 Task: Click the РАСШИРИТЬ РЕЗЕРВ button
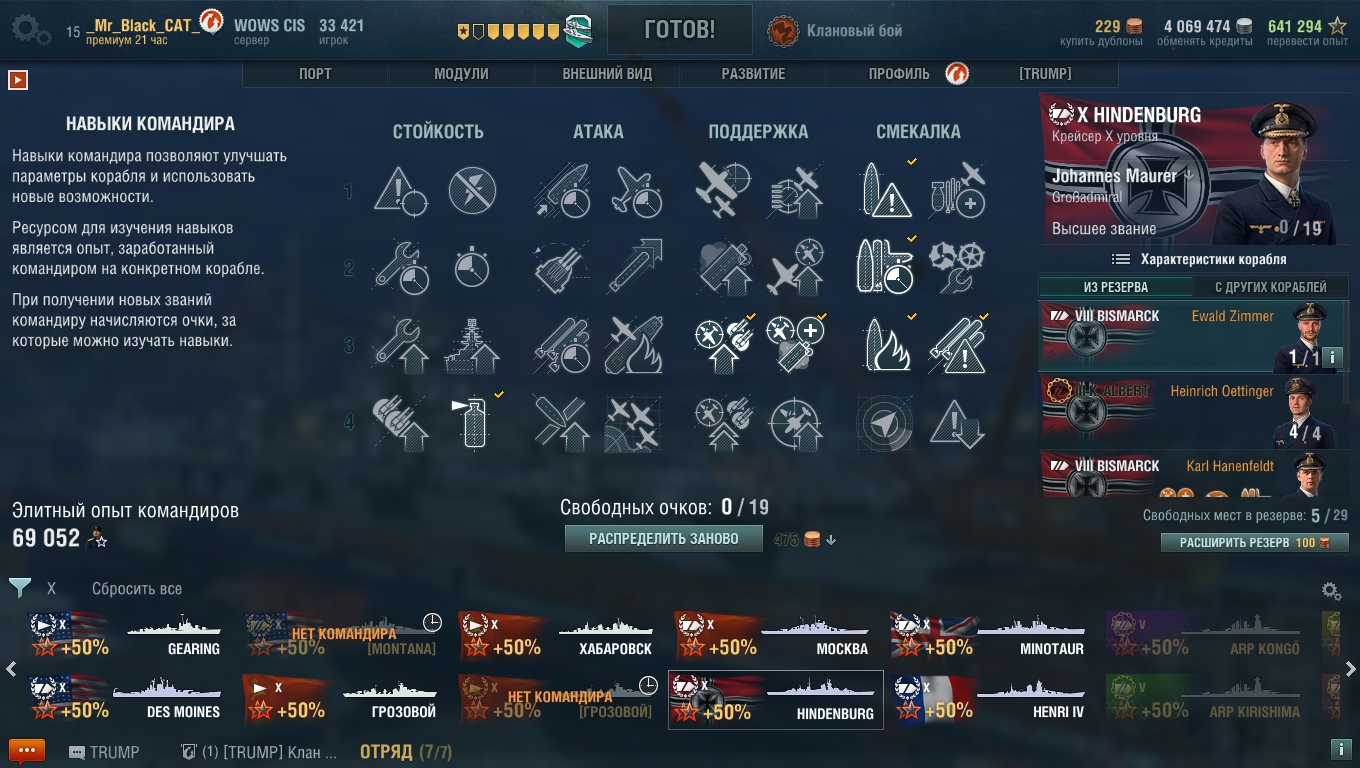1255,543
